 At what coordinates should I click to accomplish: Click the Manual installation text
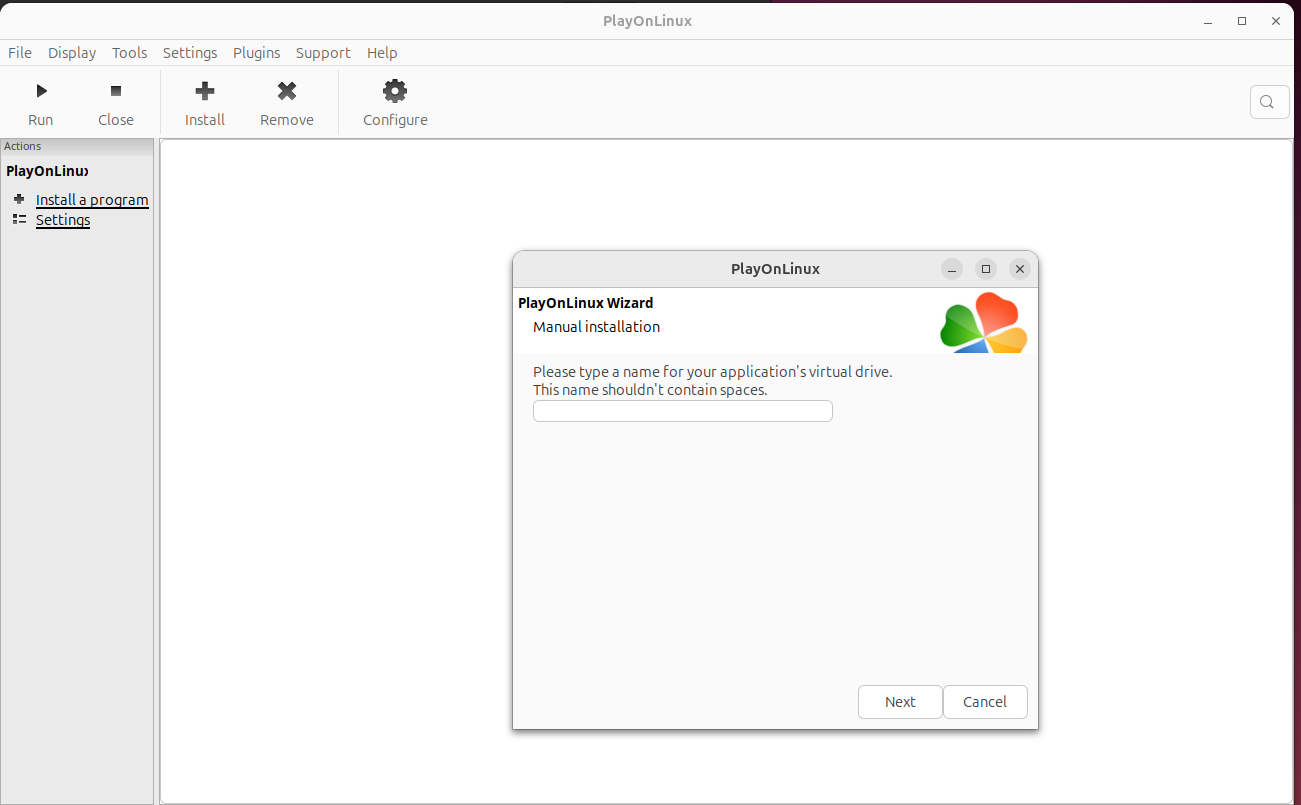[597, 327]
